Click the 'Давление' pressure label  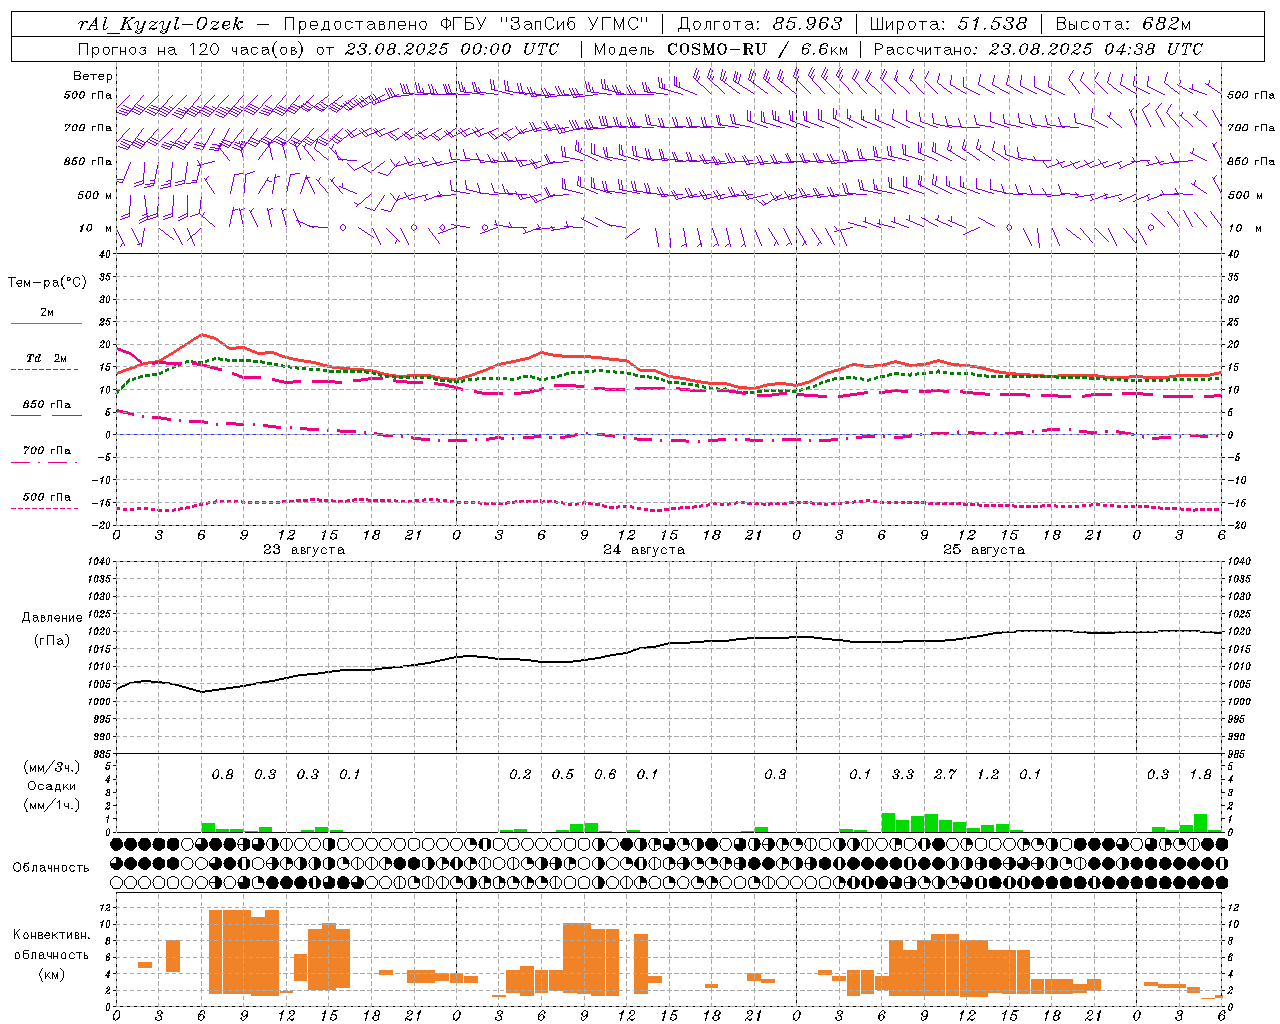click(x=52, y=618)
